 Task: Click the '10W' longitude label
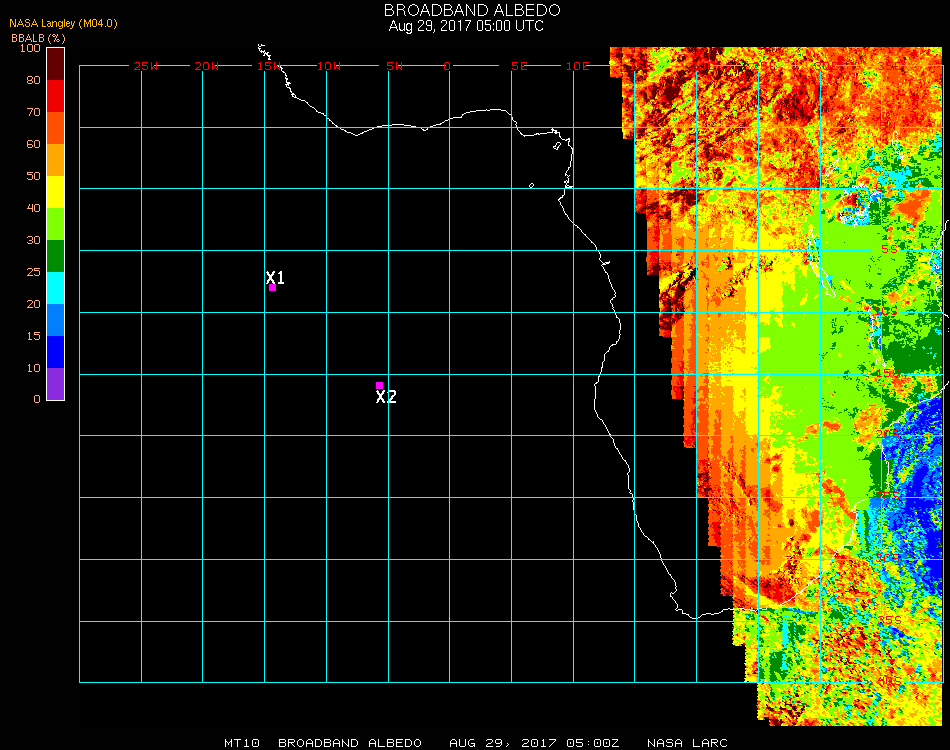point(329,66)
